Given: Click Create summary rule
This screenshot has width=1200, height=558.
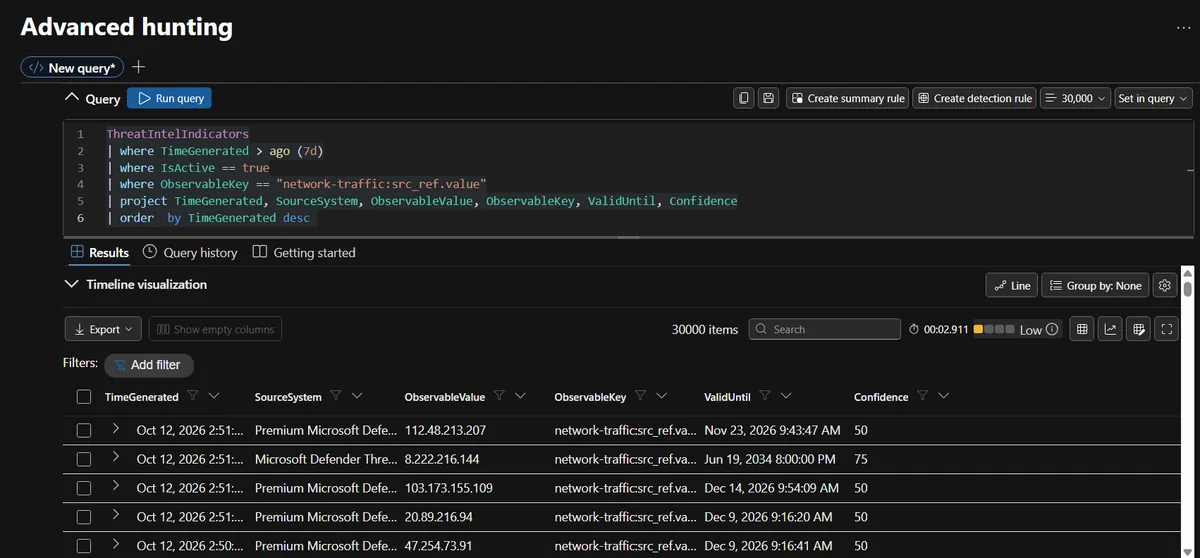Looking at the screenshot, I should tap(847, 98).
